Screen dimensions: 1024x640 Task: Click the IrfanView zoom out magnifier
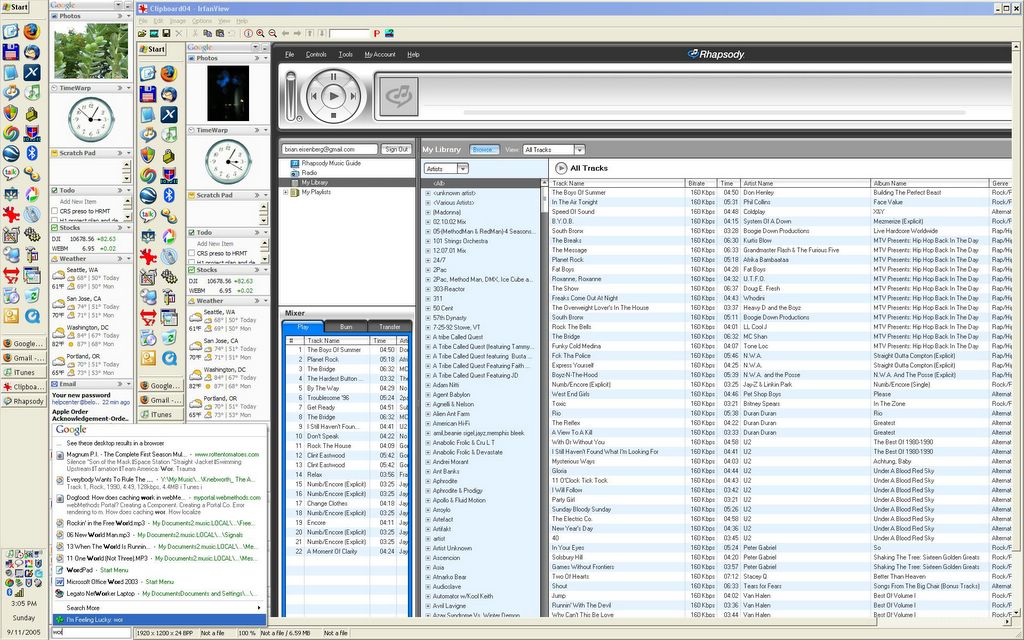(x=272, y=33)
